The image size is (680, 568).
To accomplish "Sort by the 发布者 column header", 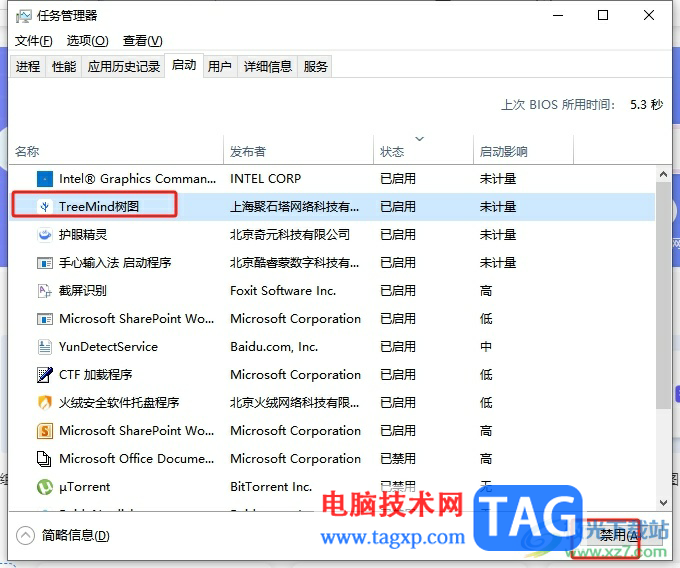I will pyautogui.click(x=298, y=150).
